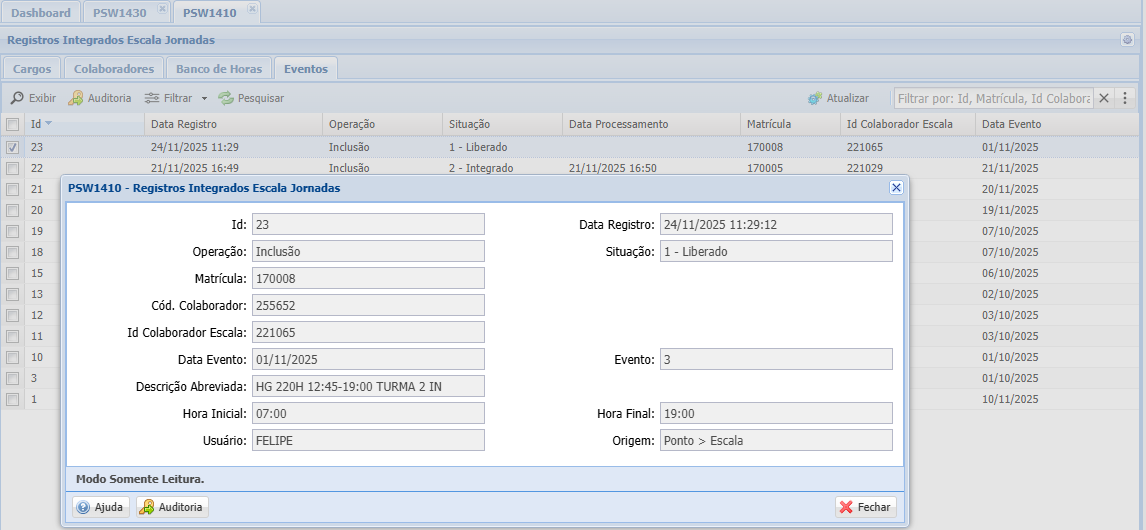Check the row 20 checkbox

click(x=12, y=210)
